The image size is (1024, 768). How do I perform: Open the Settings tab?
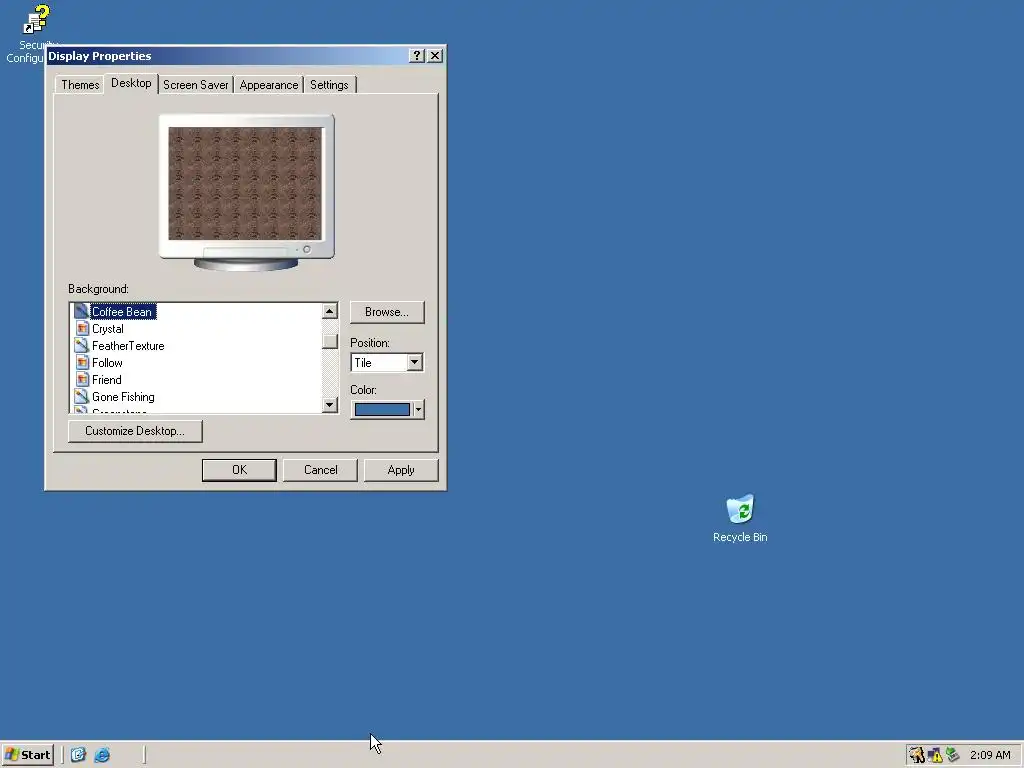(x=329, y=85)
